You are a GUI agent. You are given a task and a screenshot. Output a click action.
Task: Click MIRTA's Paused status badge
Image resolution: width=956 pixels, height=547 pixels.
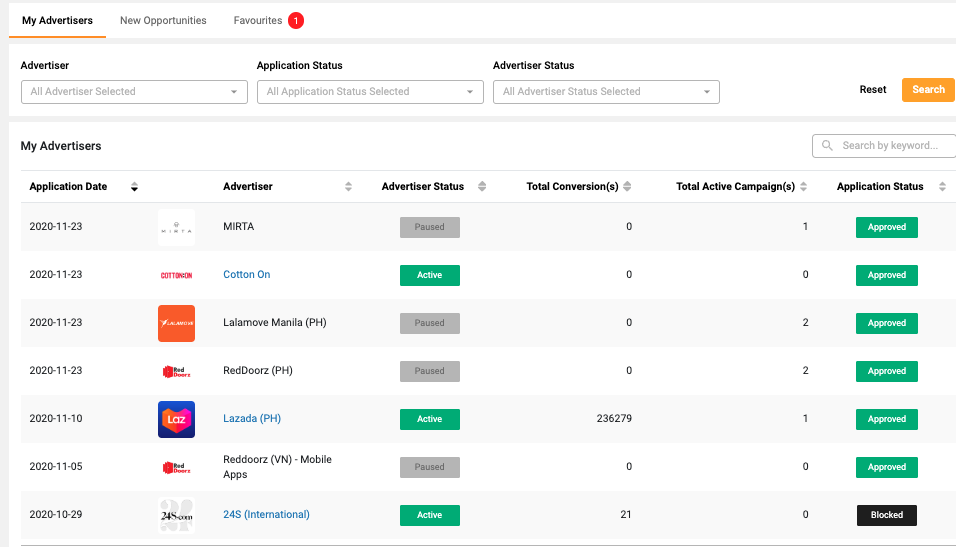[x=430, y=227]
